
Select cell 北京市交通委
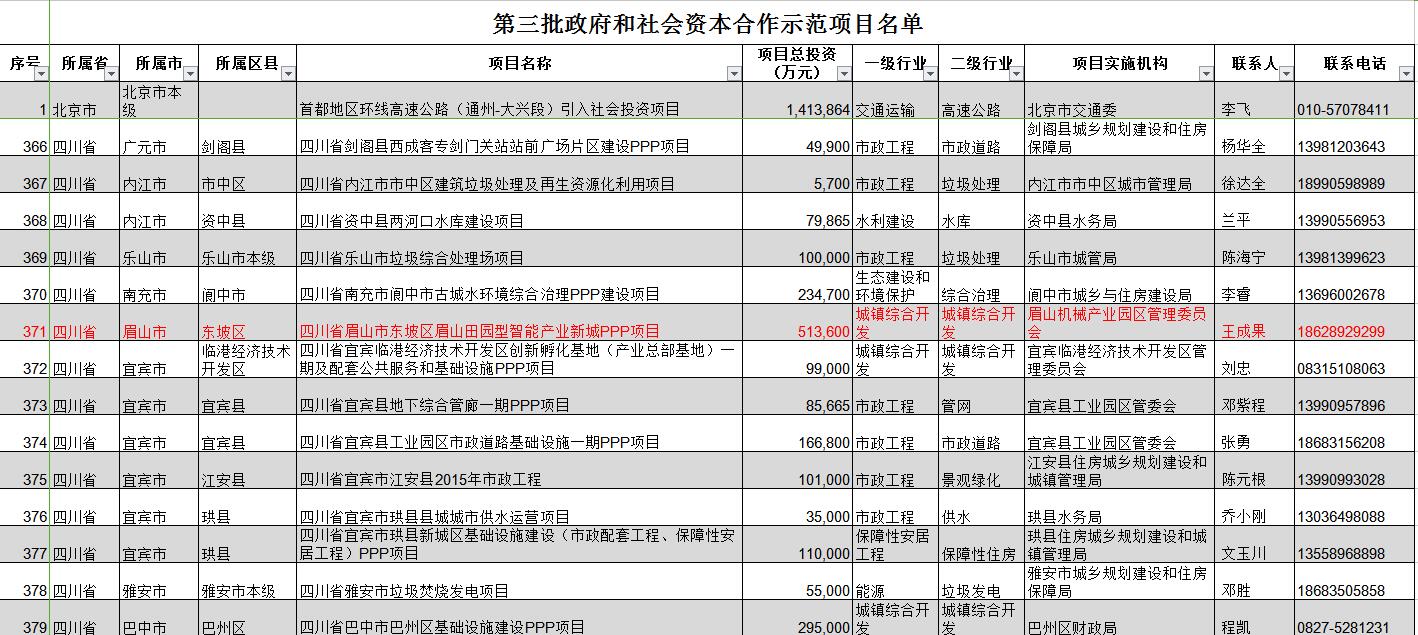[x=1120, y=101]
